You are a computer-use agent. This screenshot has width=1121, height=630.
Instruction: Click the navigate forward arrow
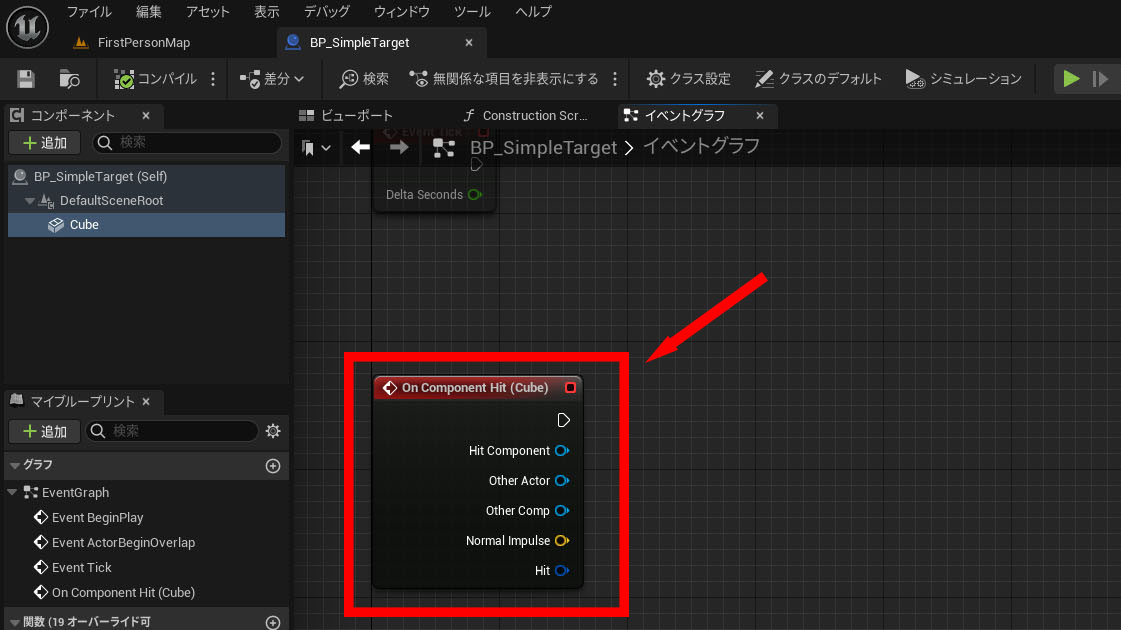399,147
